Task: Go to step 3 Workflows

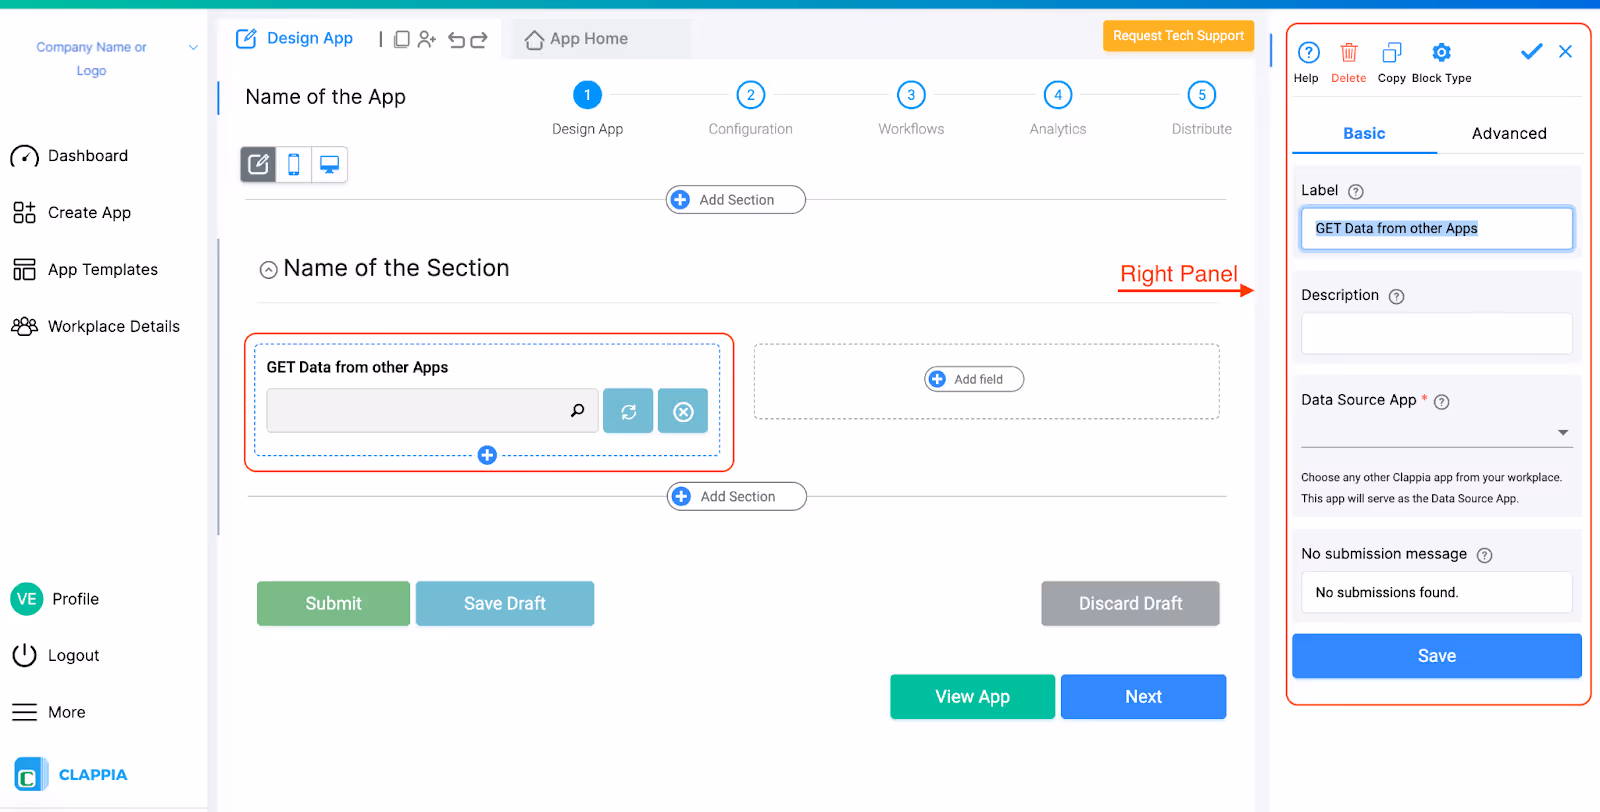Action: coord(911,95)
